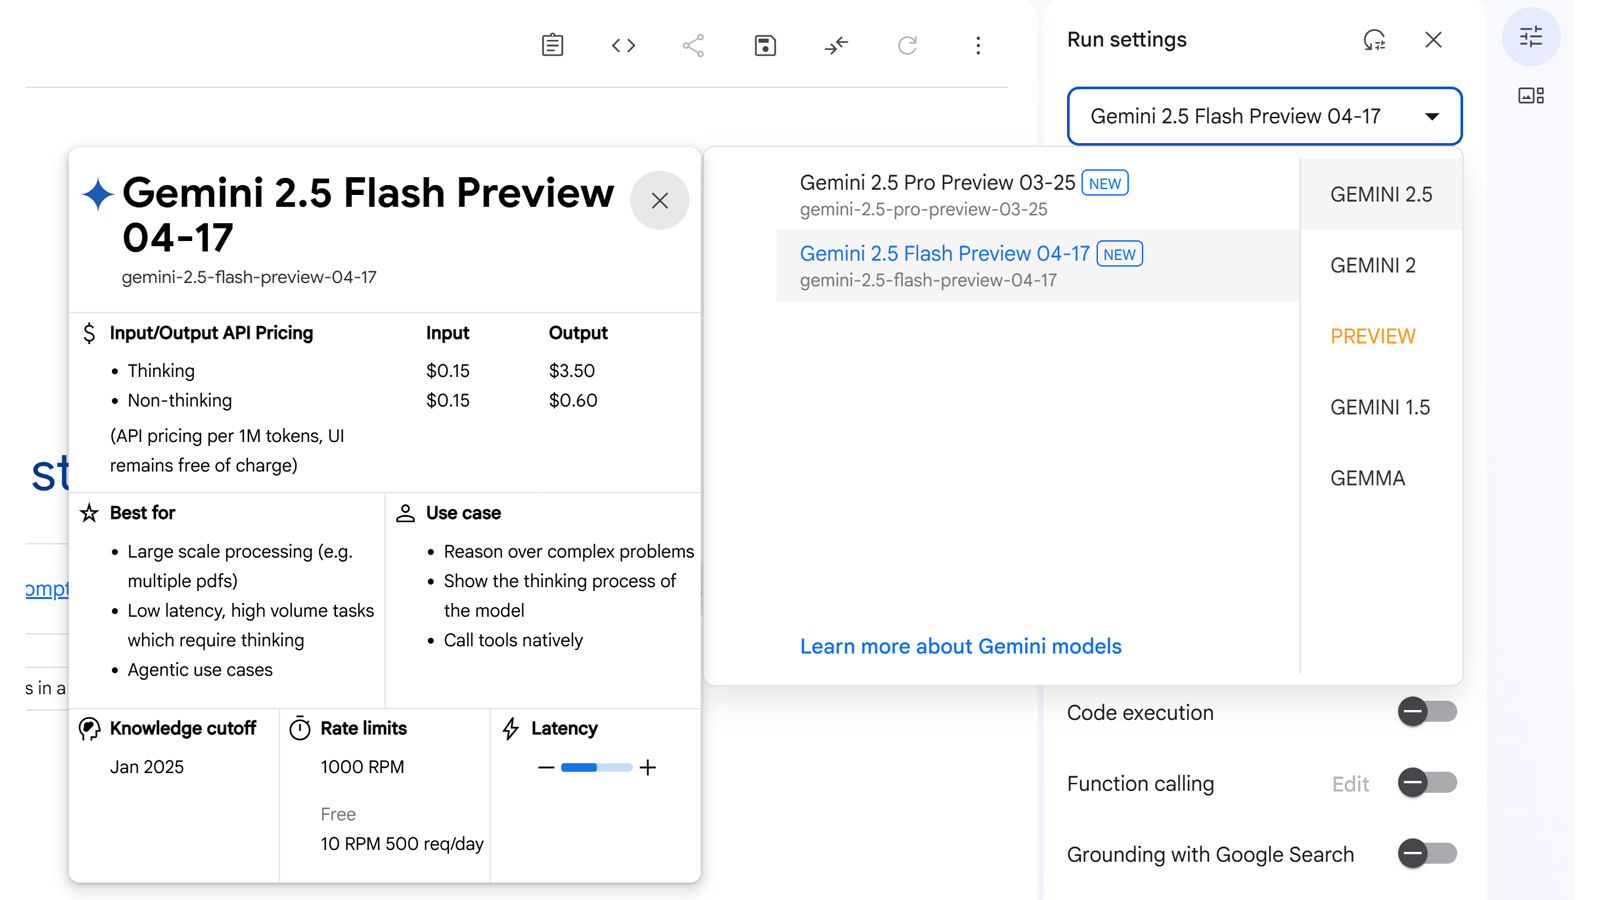
Task: Save the prompt with the disk icon
Action: point(765,45)
